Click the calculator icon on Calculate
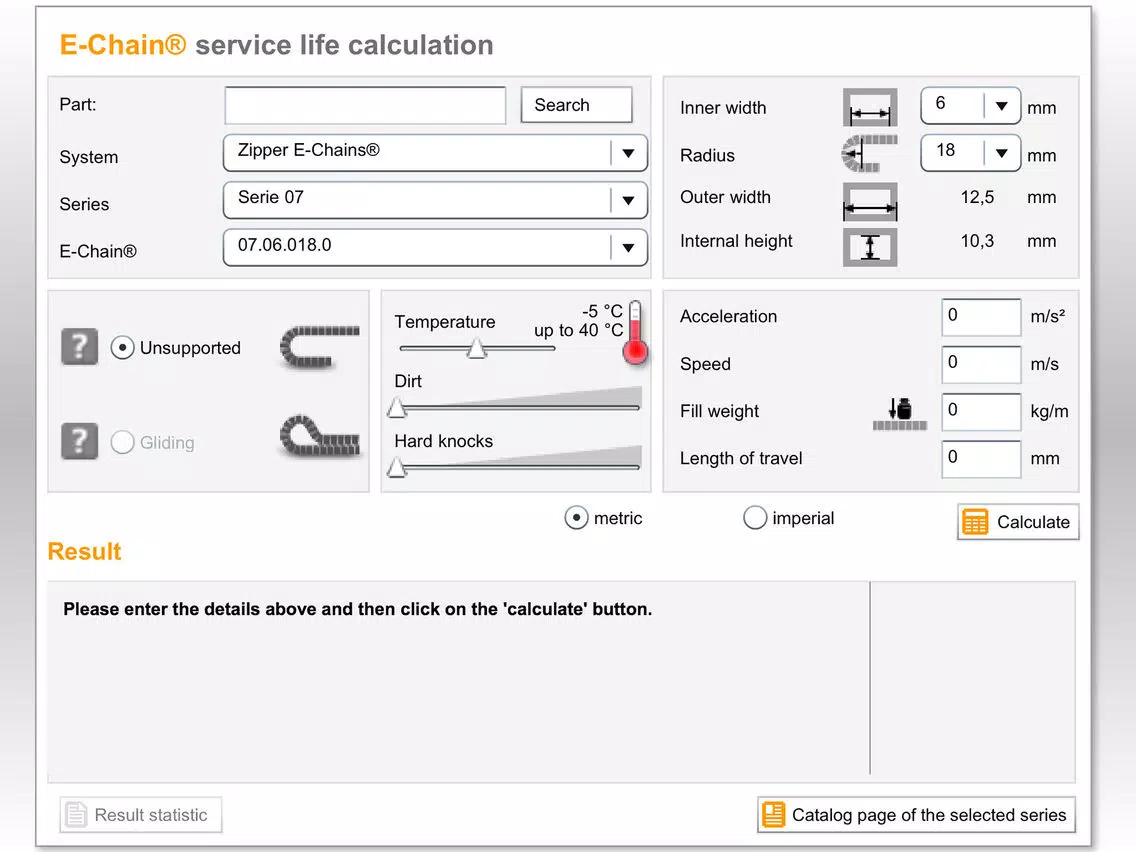Screen dimensions: 1136x852 coord(975,522)
